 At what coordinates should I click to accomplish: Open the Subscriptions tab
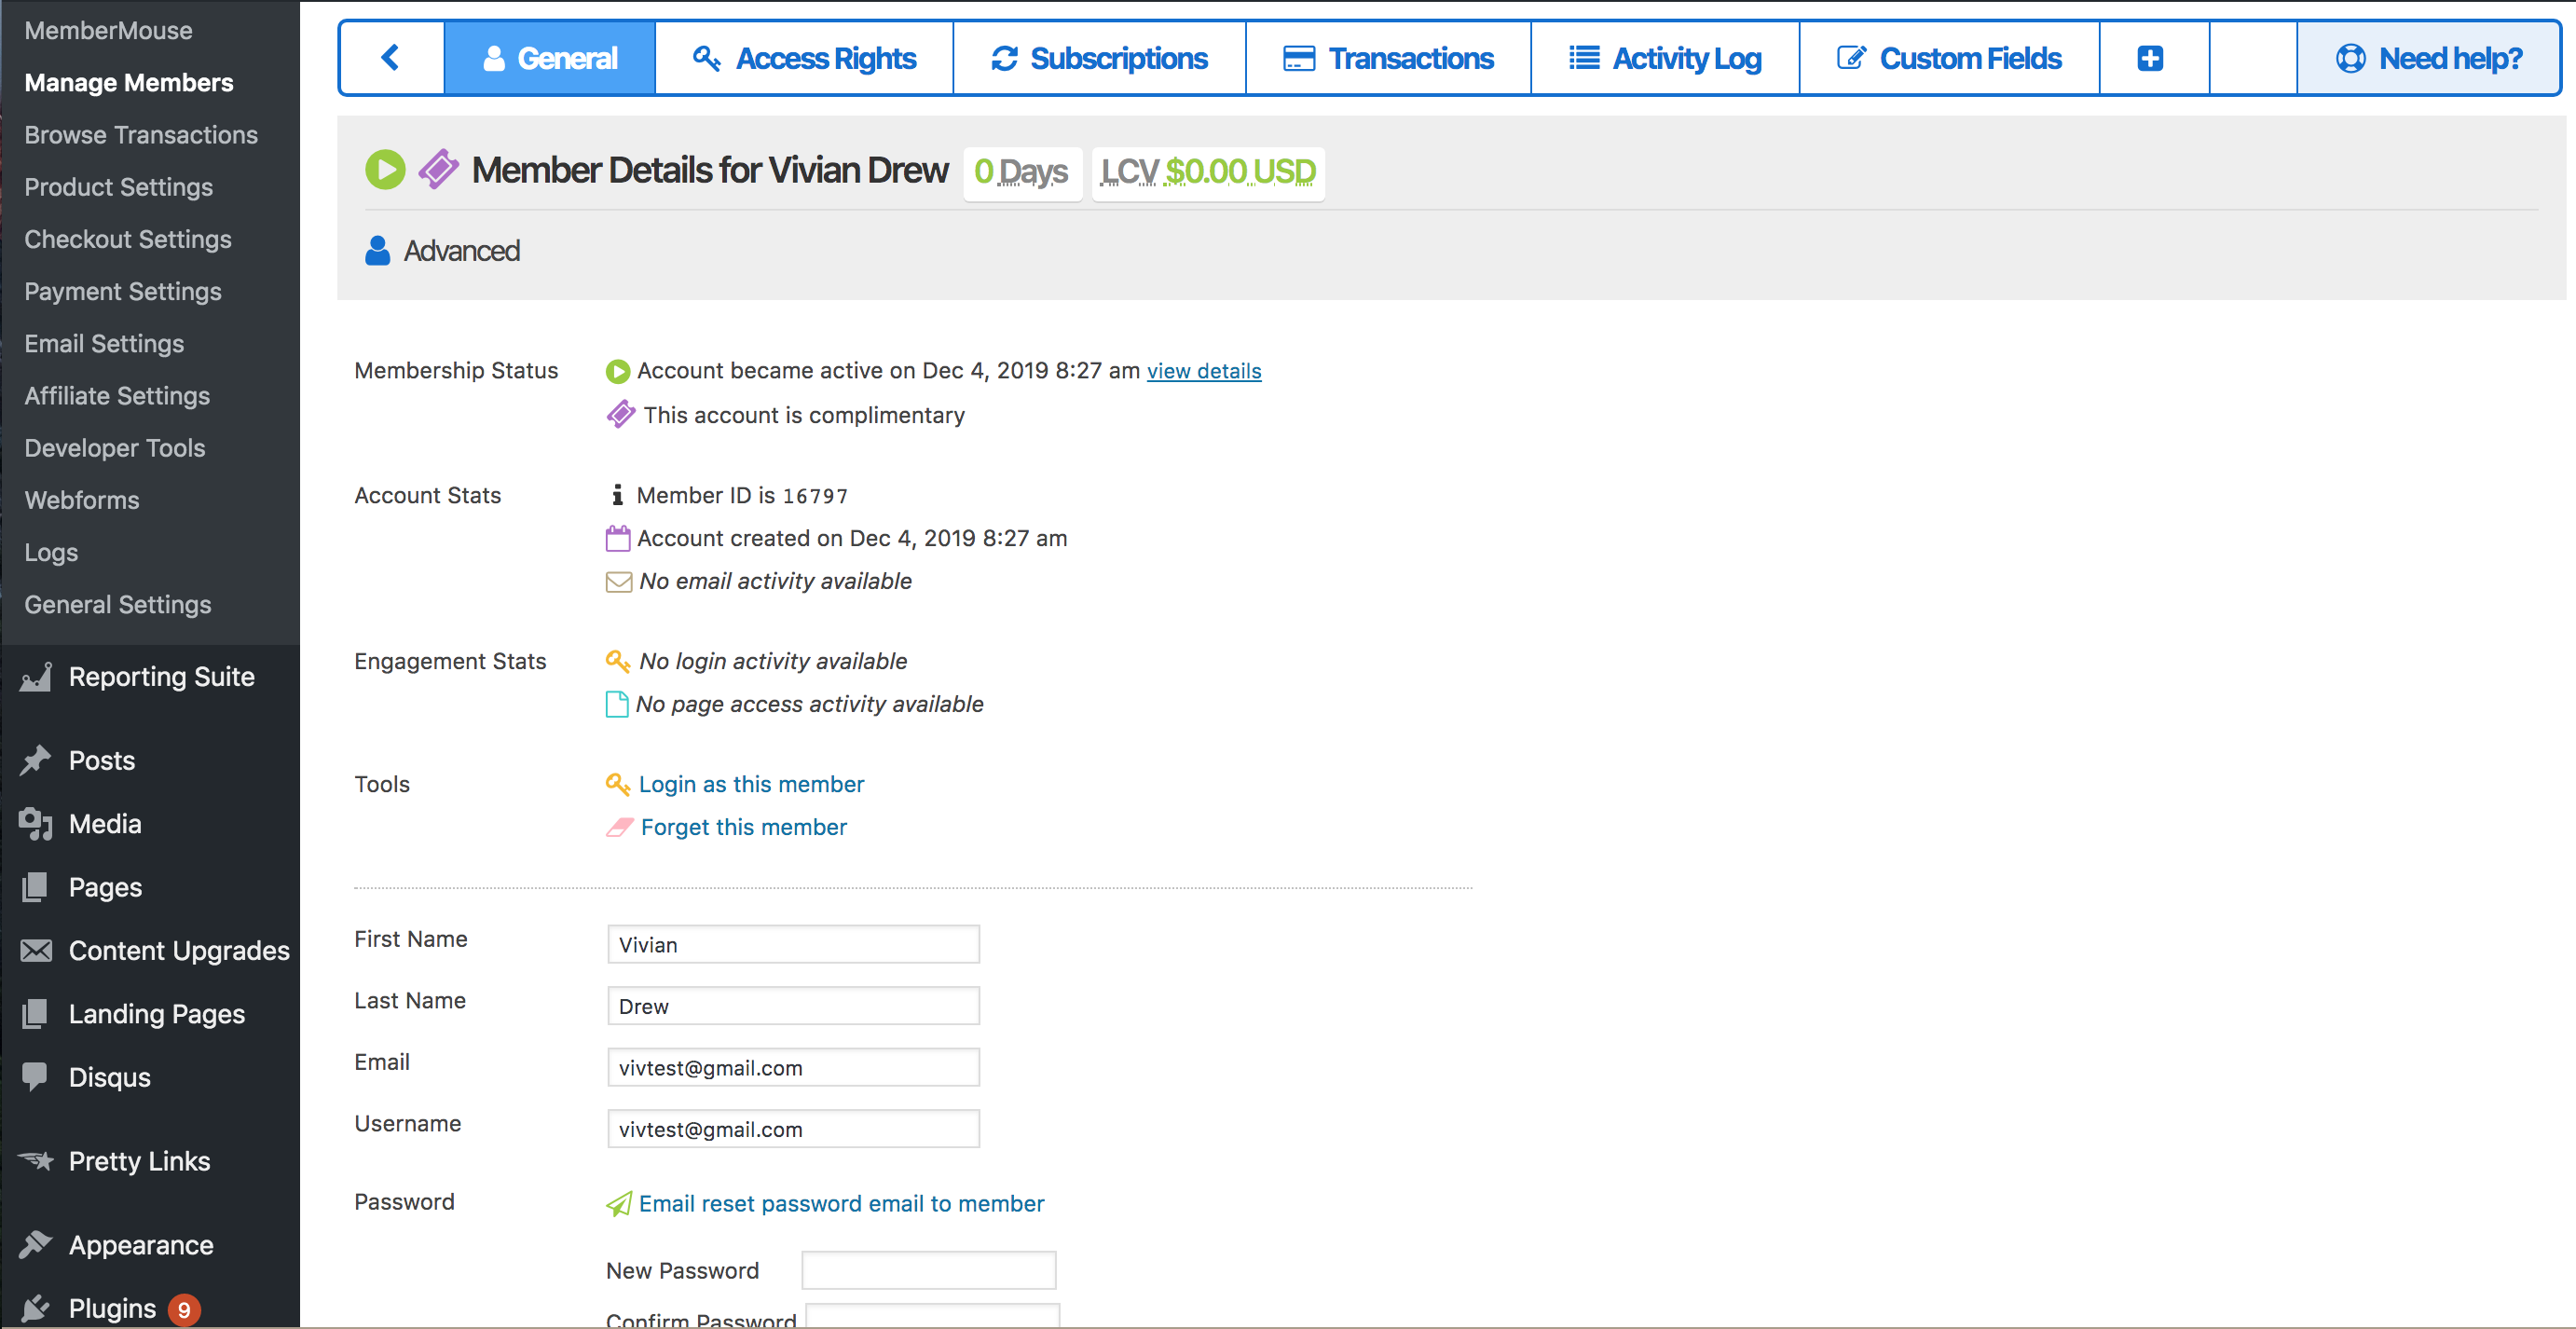click(1099, 58)
